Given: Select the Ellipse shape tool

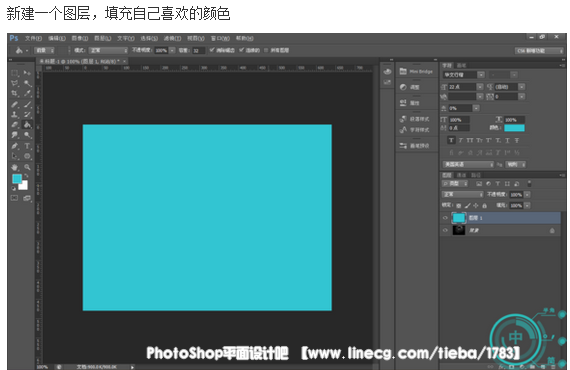Looking at the screenshot, I should point(27,156).
